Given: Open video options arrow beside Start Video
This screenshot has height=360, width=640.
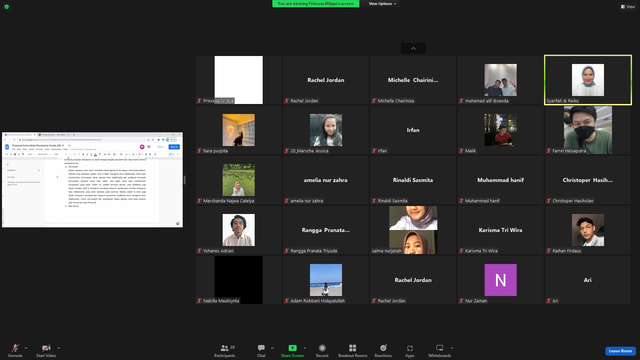Looking at the screenshot, I should coord(59,348).
